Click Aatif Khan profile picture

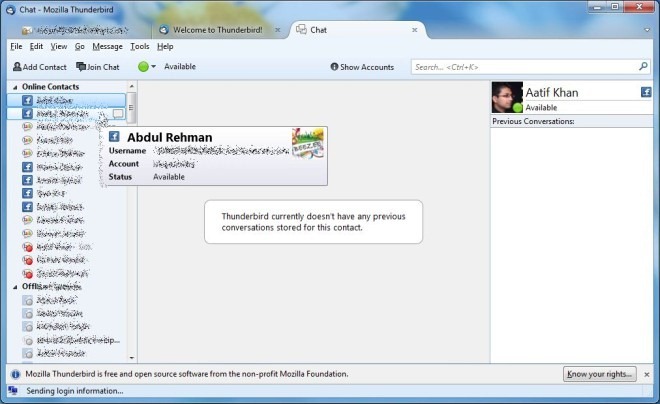point(507,97)
